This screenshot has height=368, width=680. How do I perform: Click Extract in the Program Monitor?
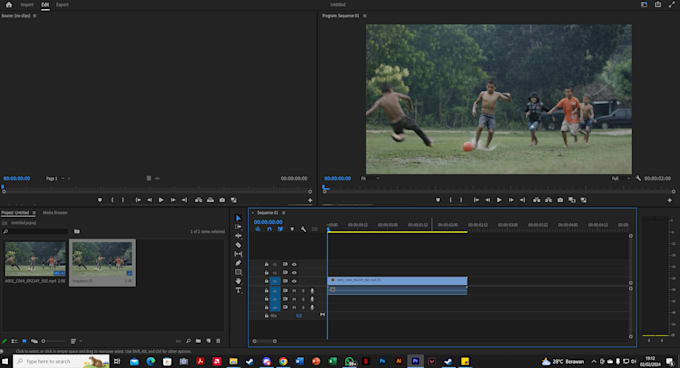coord(549,200)
